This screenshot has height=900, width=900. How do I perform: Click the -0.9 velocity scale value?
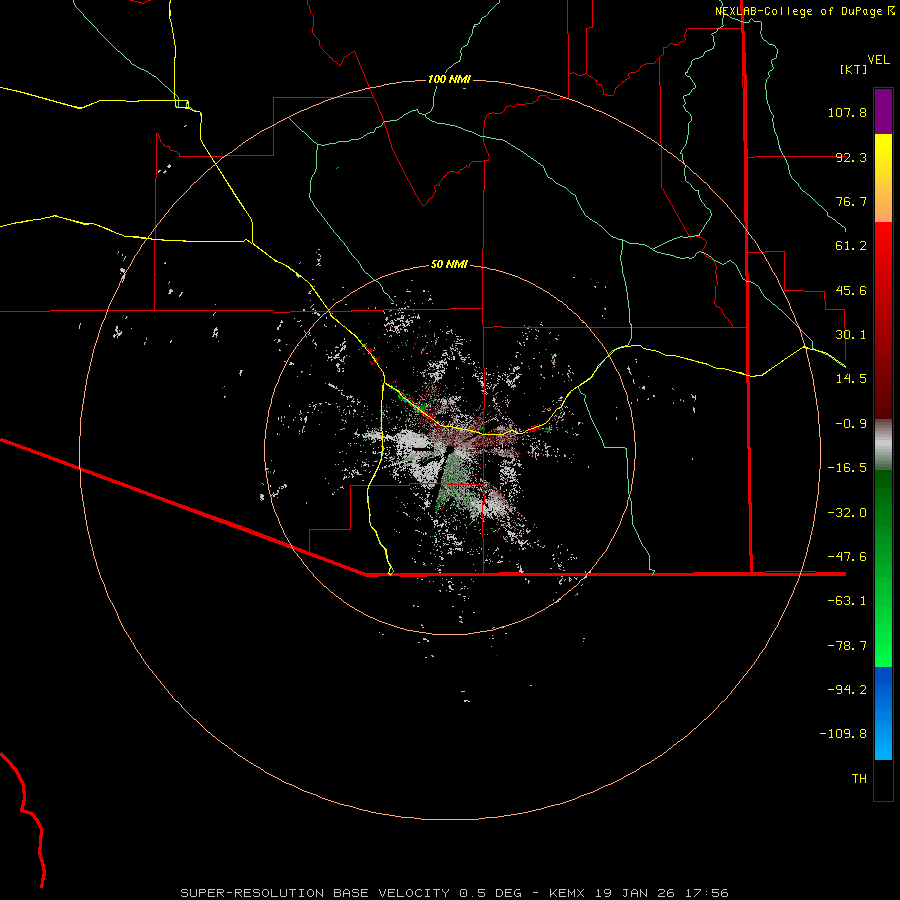click(851, 424)
